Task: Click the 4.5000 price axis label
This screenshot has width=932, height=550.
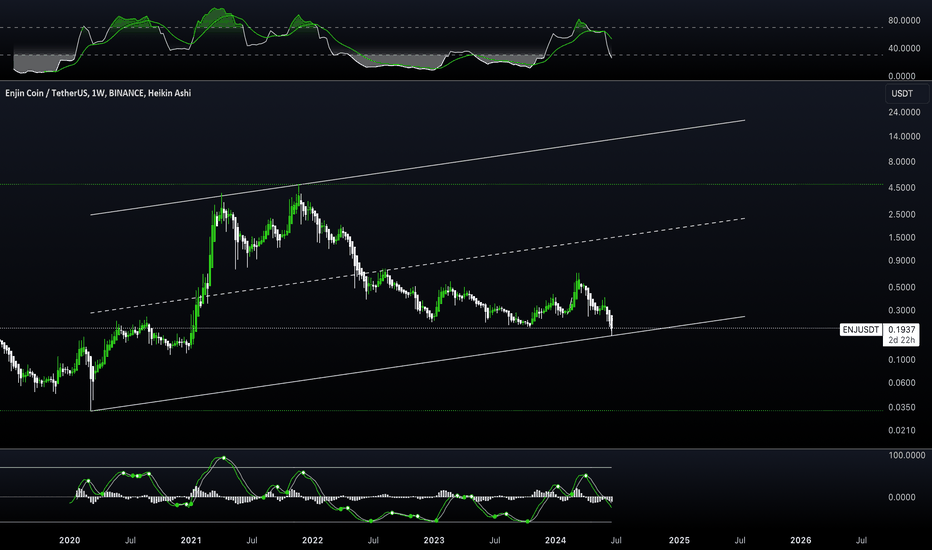Action: (904, 188)
